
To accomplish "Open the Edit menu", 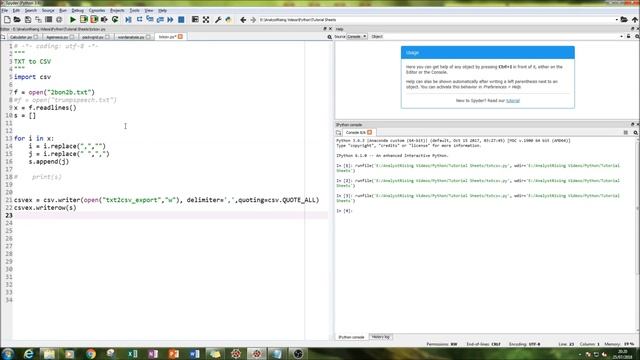I will point(16,11).
